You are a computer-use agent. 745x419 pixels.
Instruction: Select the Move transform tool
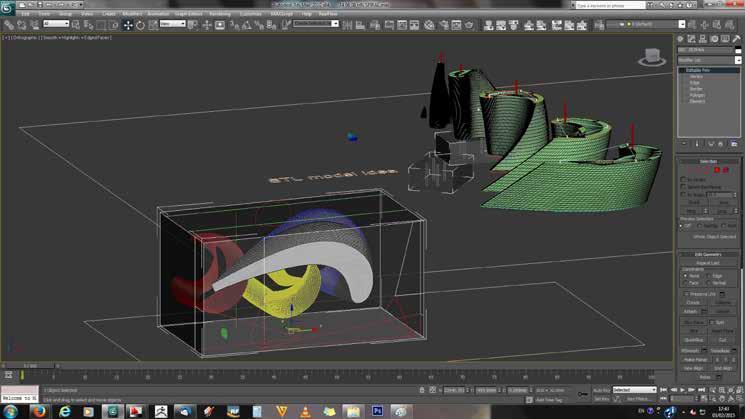[128, 25]
